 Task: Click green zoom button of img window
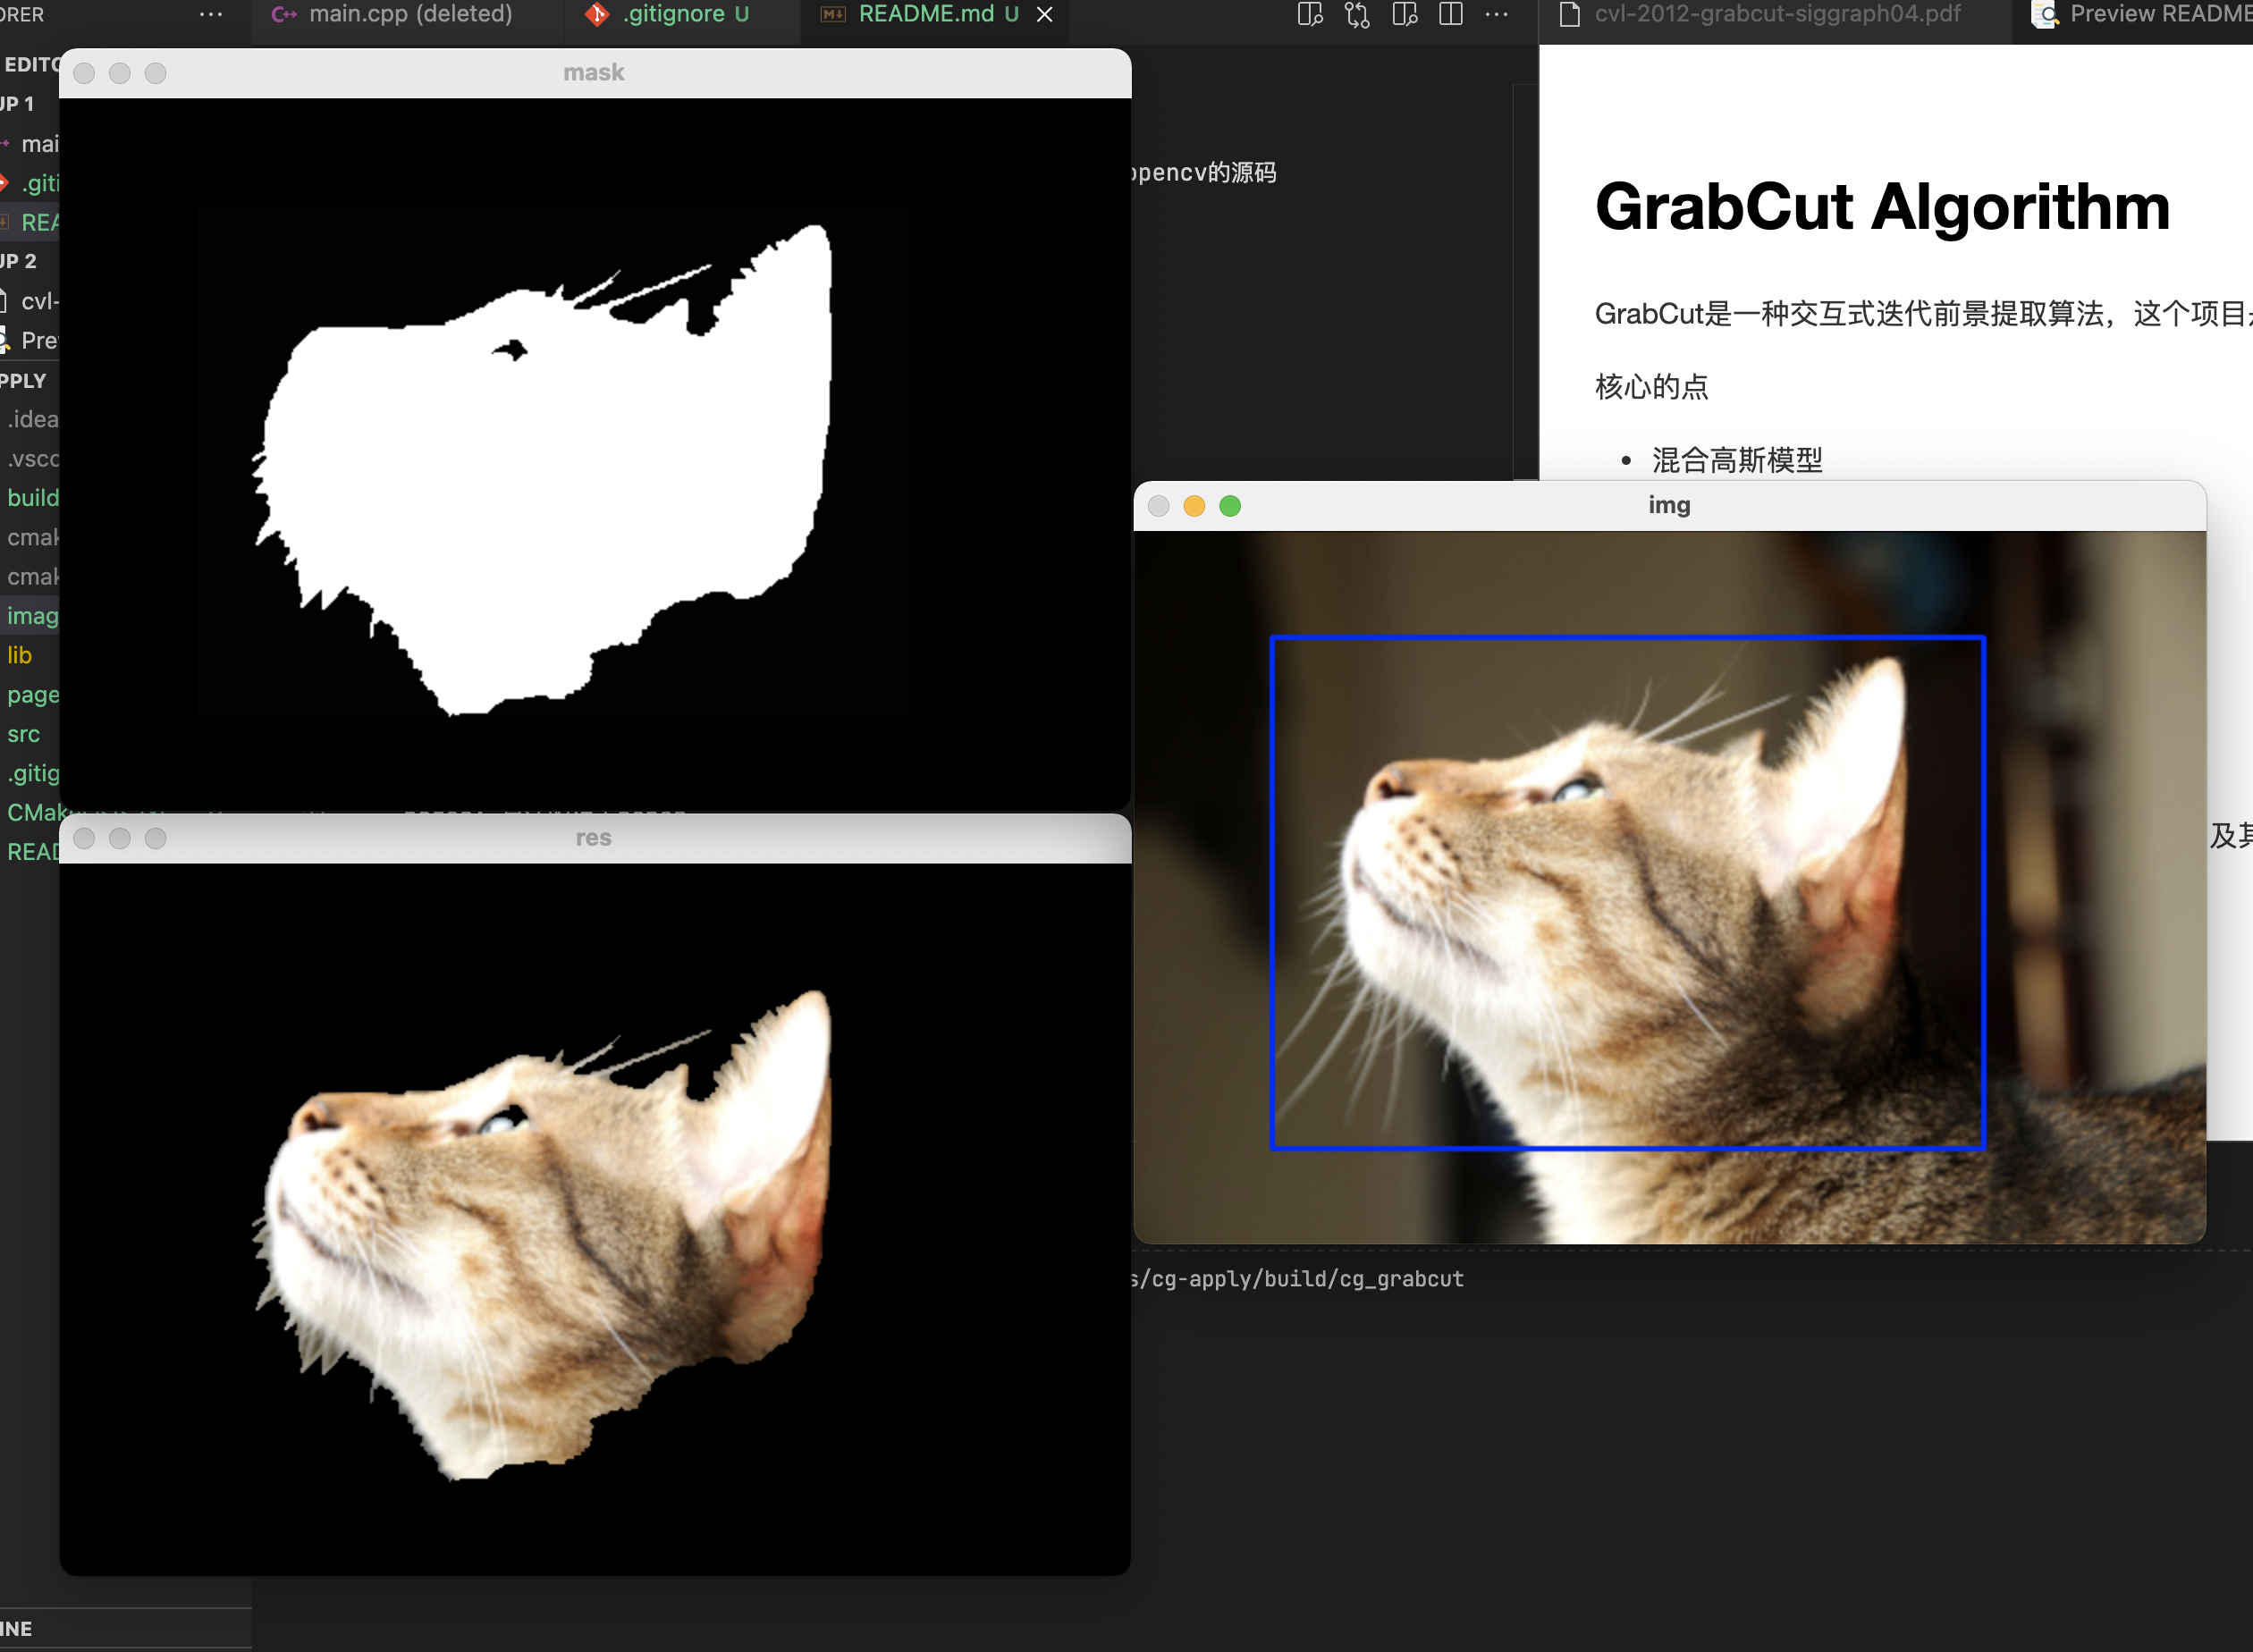coord(1230,506)
